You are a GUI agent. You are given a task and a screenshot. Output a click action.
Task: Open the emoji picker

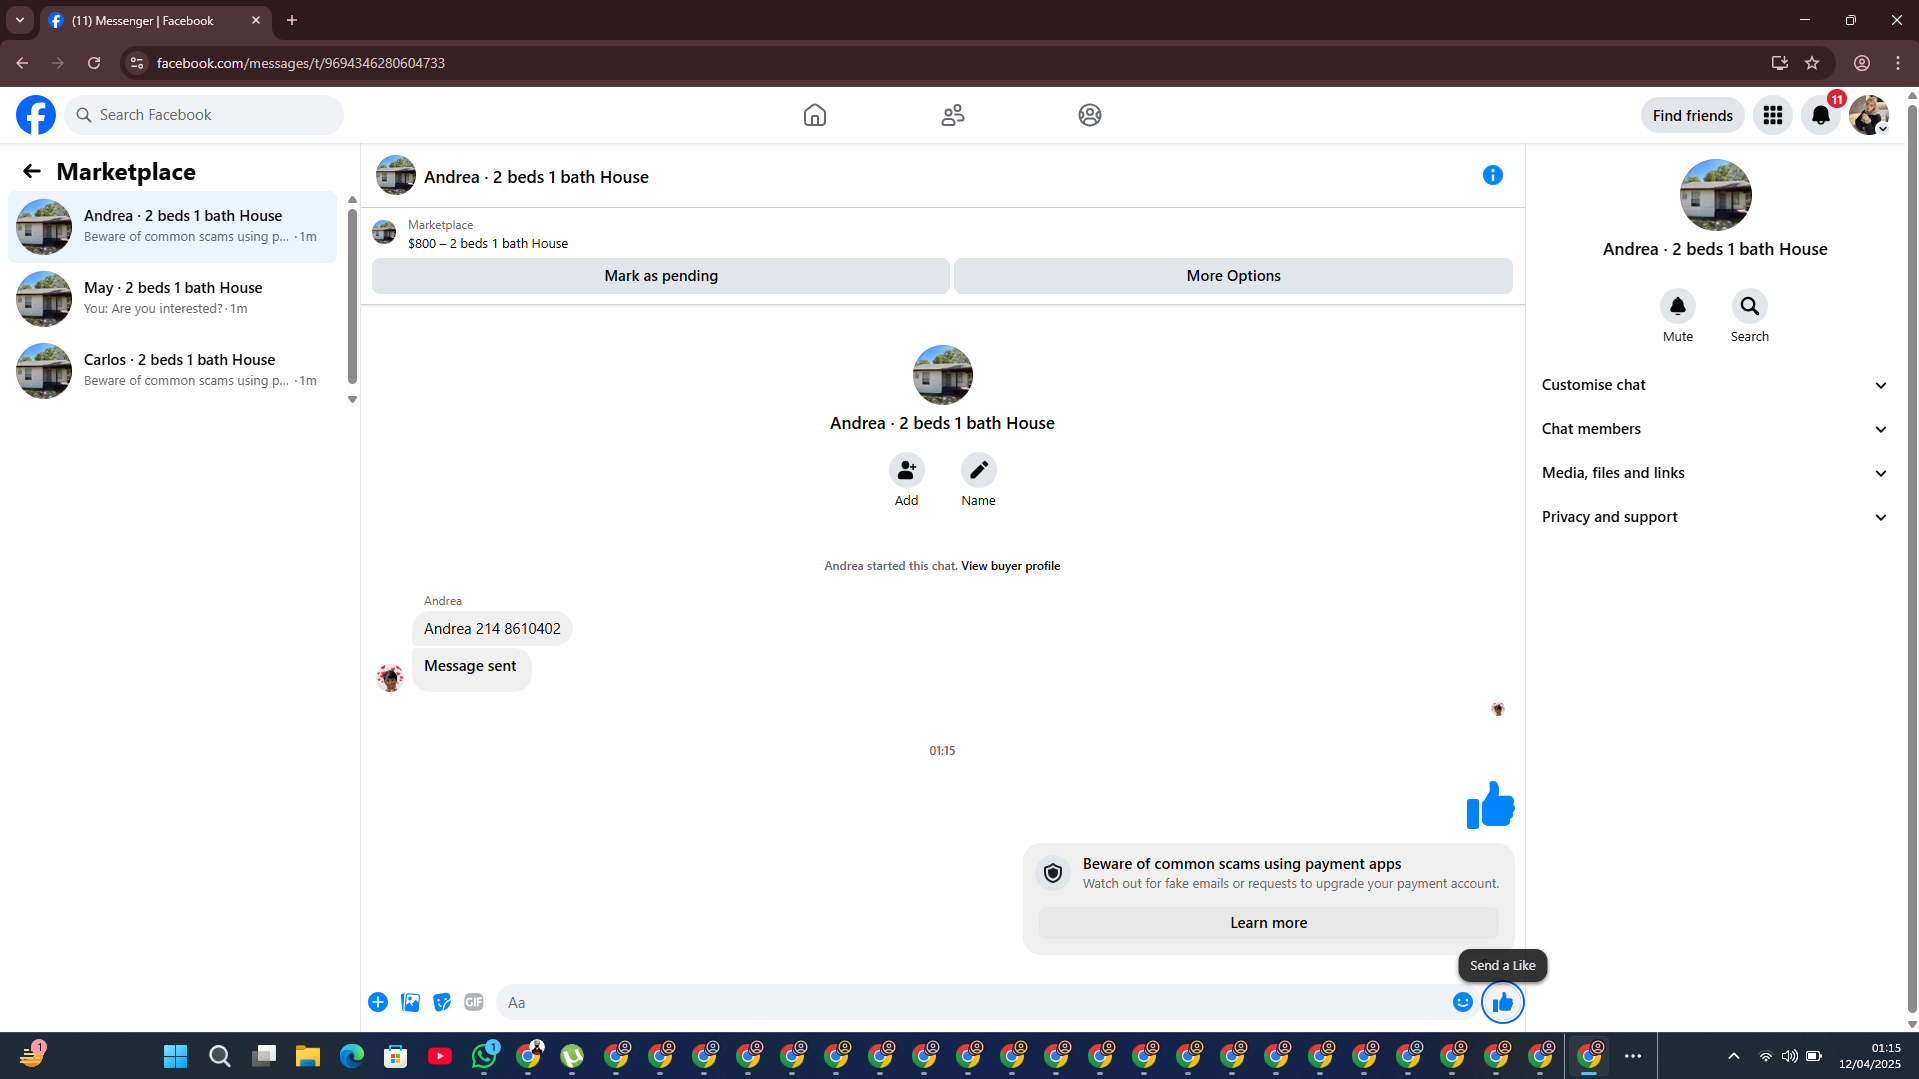[1463, 1002]
